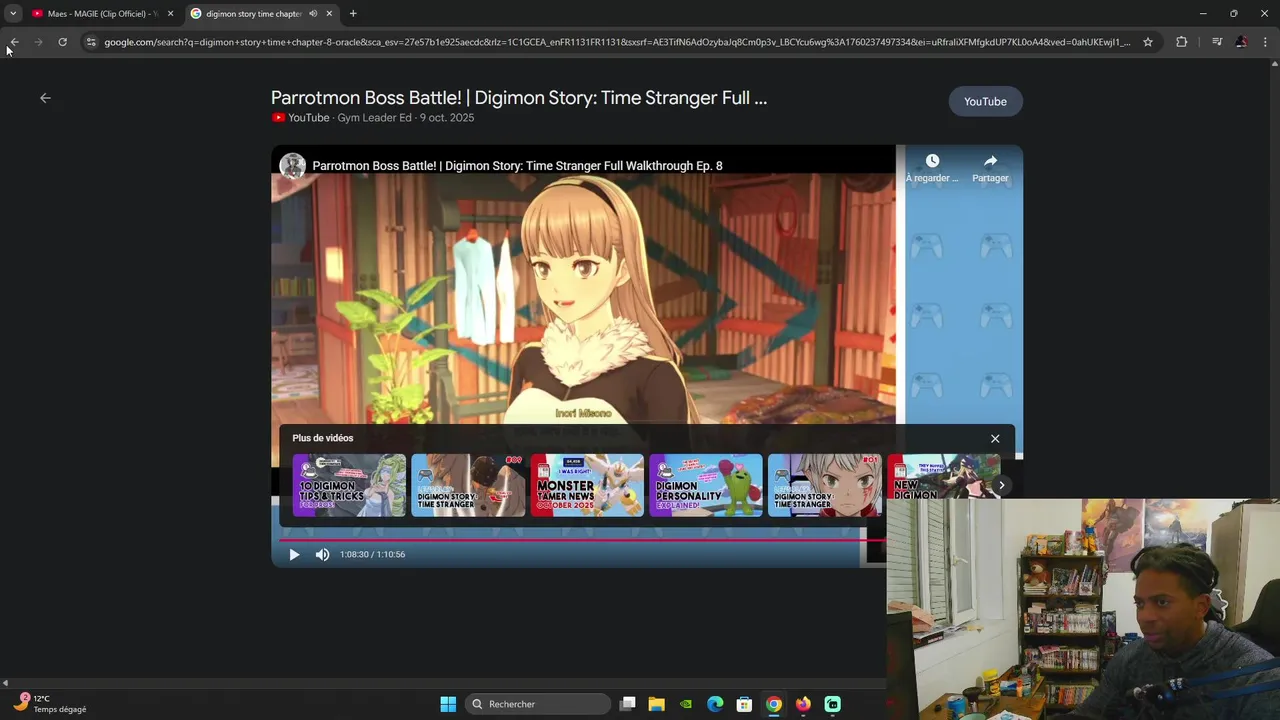
Task: Open Microsoft Store from the taskbar
Action: (744, 704)
